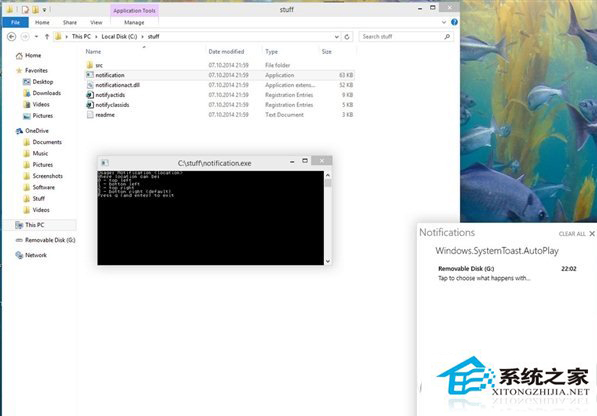Click the search magnifier icon
The image size is (597, 416).
[x=447, y=37]
